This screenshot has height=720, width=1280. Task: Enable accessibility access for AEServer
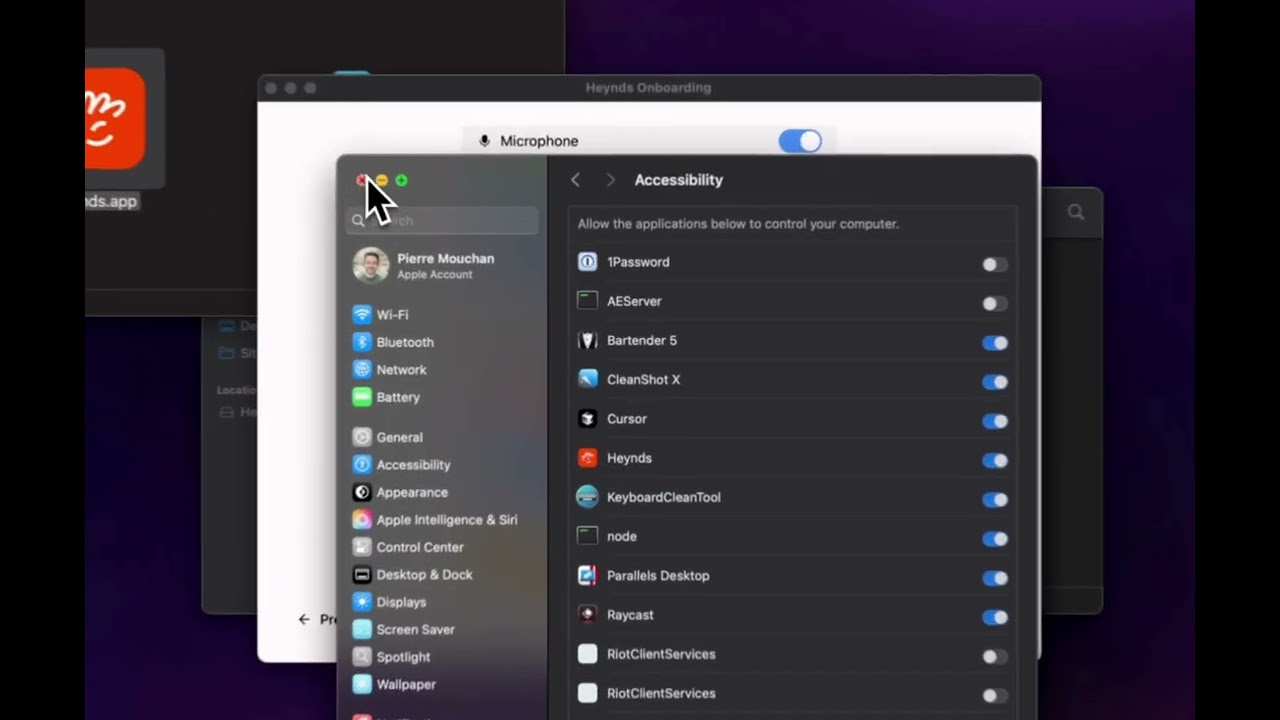click(x=994, y=303)
